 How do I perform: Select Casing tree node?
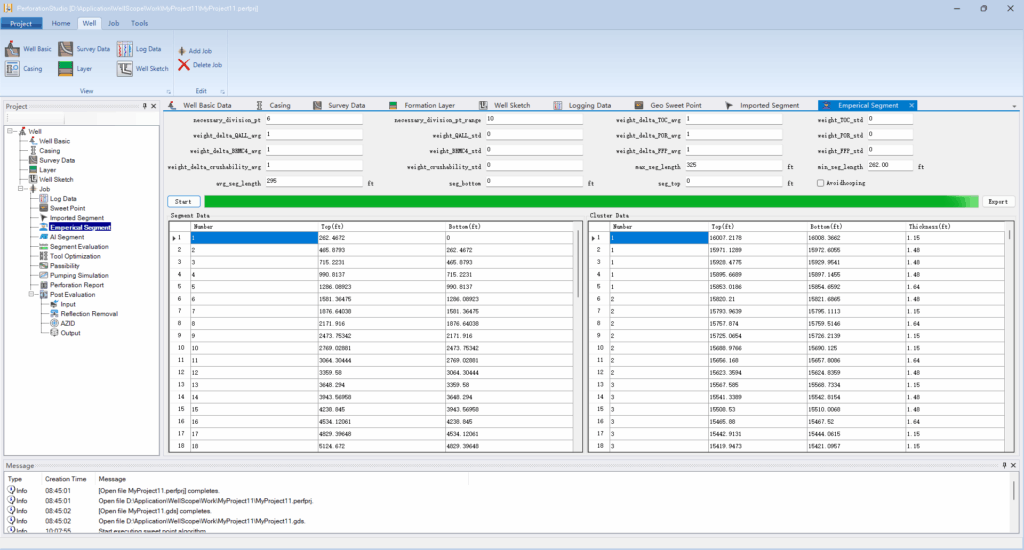tap(49, 151)
